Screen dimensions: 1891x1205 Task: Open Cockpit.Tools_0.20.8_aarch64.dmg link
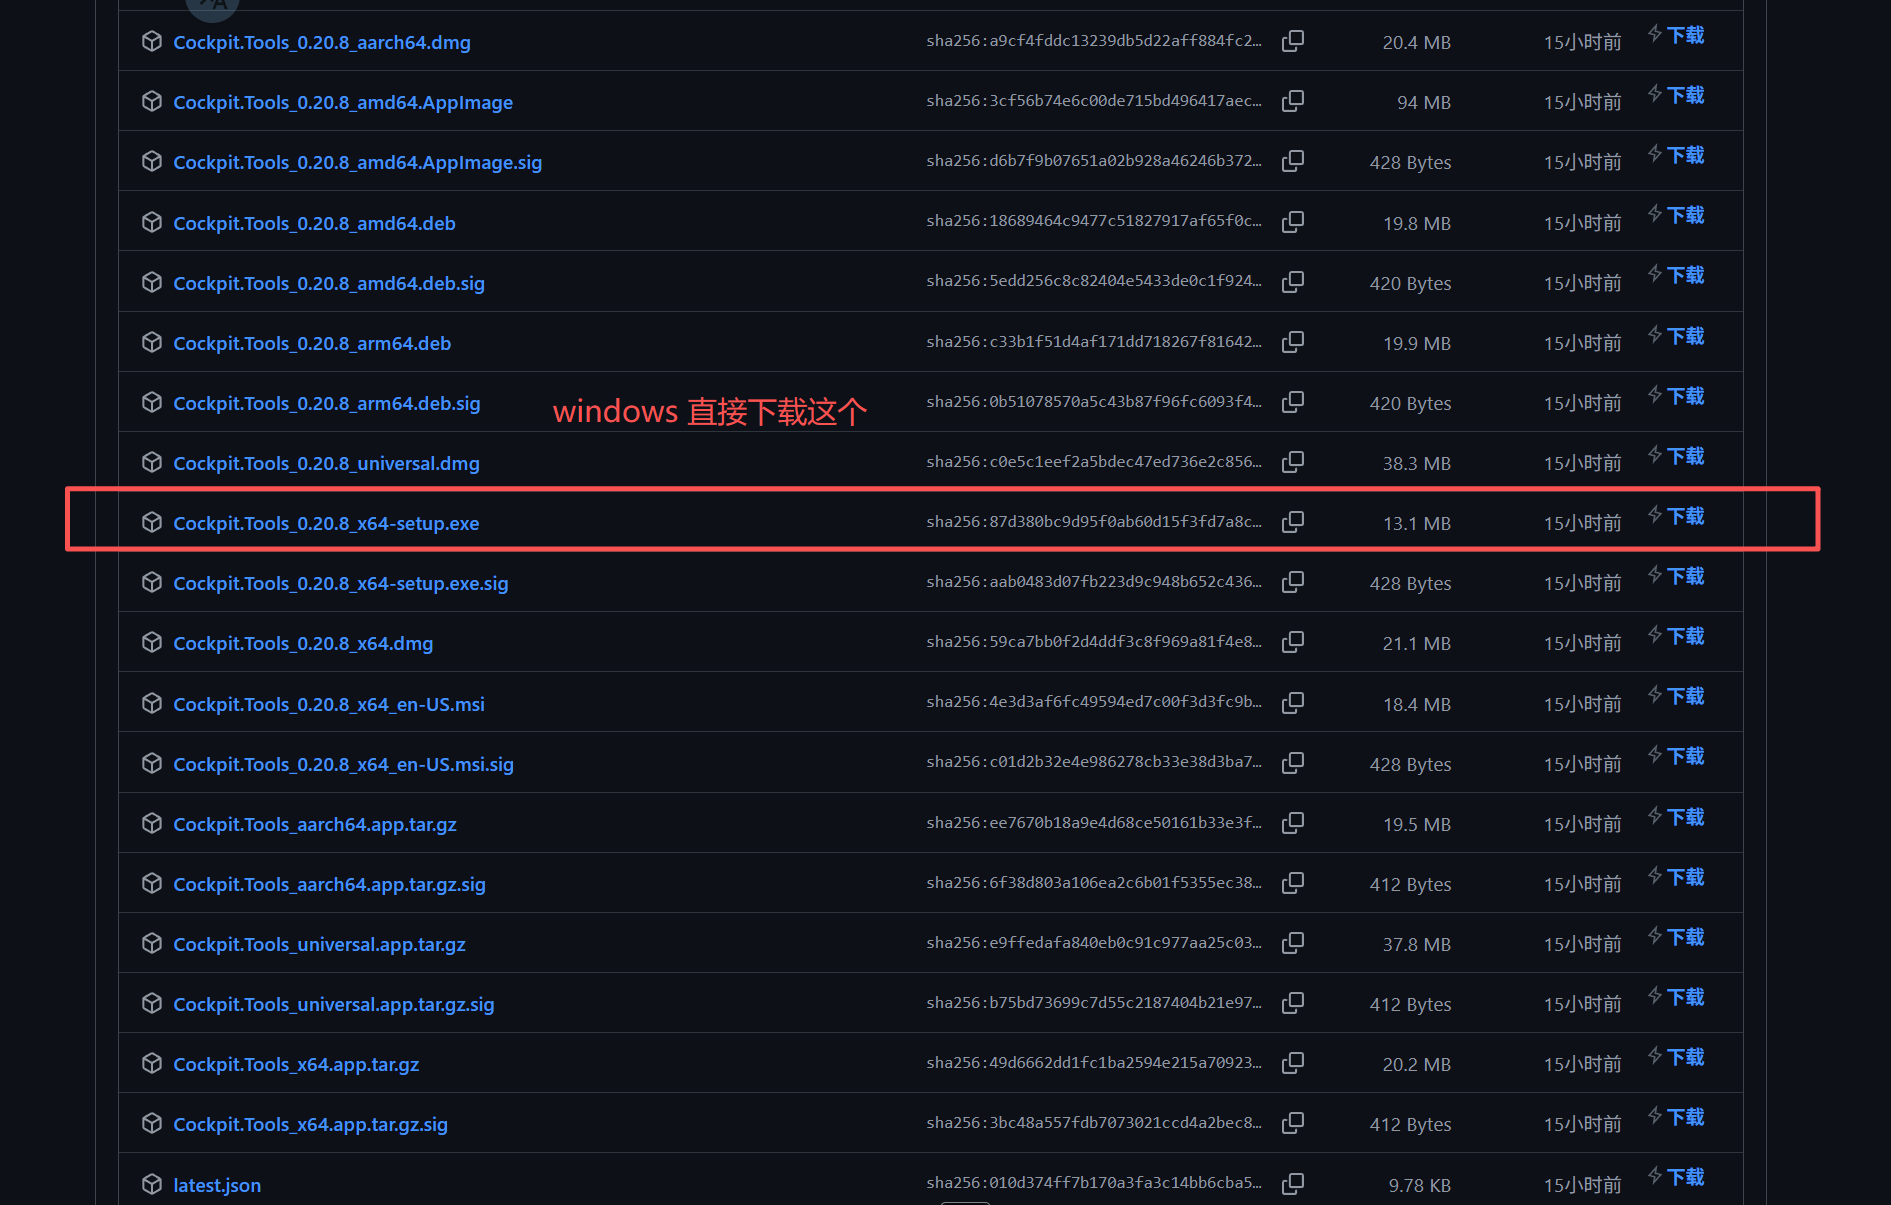point(322,42)
